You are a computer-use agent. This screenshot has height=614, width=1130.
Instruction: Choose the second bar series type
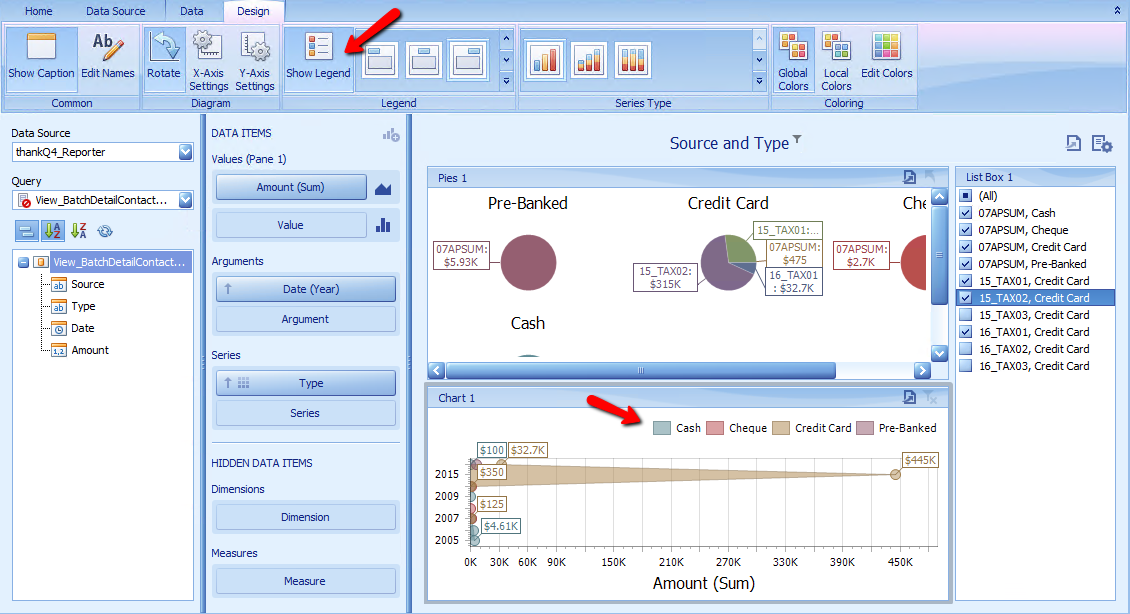tap(589, 60)
